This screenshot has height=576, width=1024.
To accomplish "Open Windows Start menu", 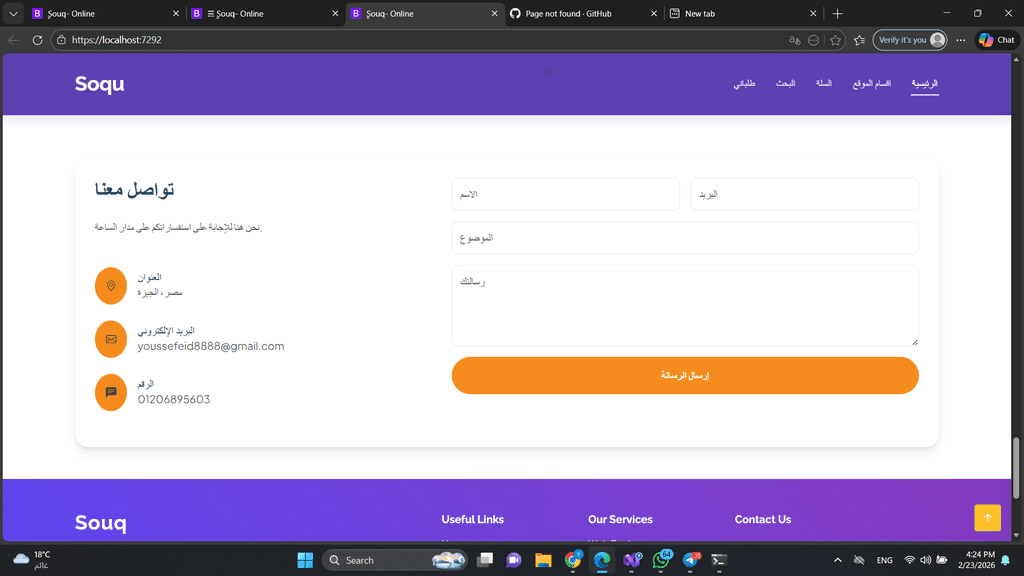I will coord(305,560).
